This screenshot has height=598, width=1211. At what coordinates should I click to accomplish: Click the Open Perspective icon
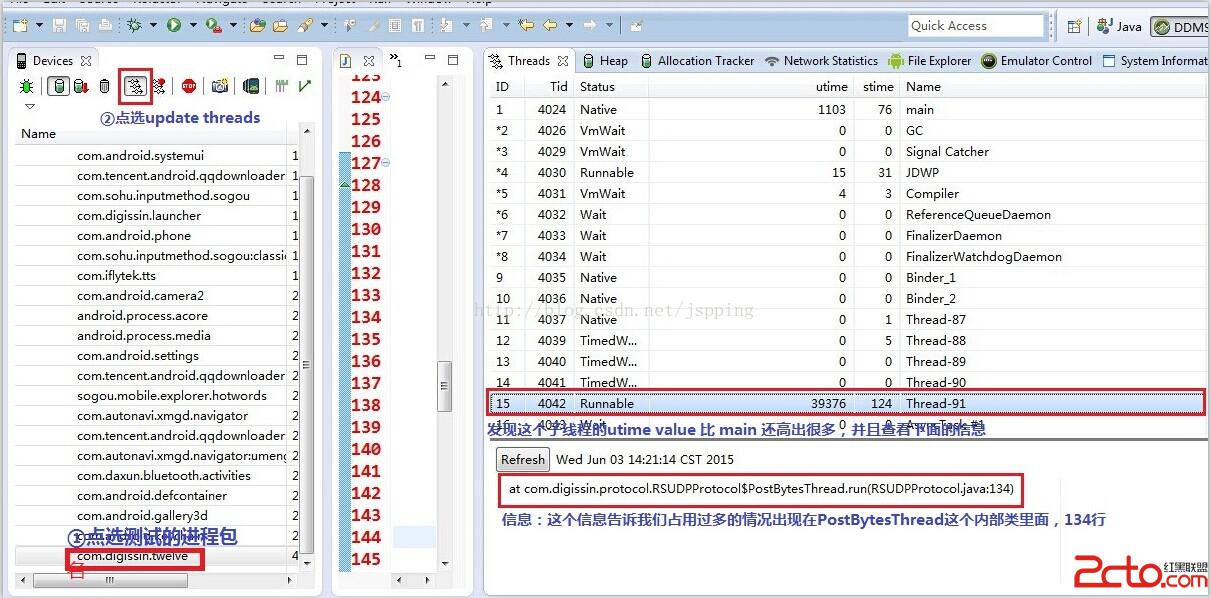coord(1074,27)
